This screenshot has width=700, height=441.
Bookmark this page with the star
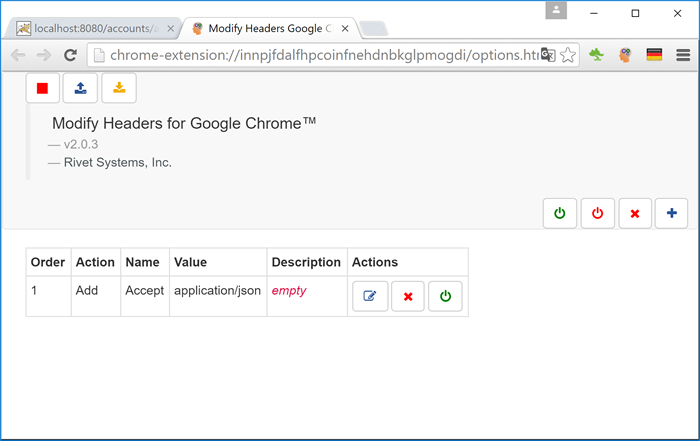click(x=568, y=55)
